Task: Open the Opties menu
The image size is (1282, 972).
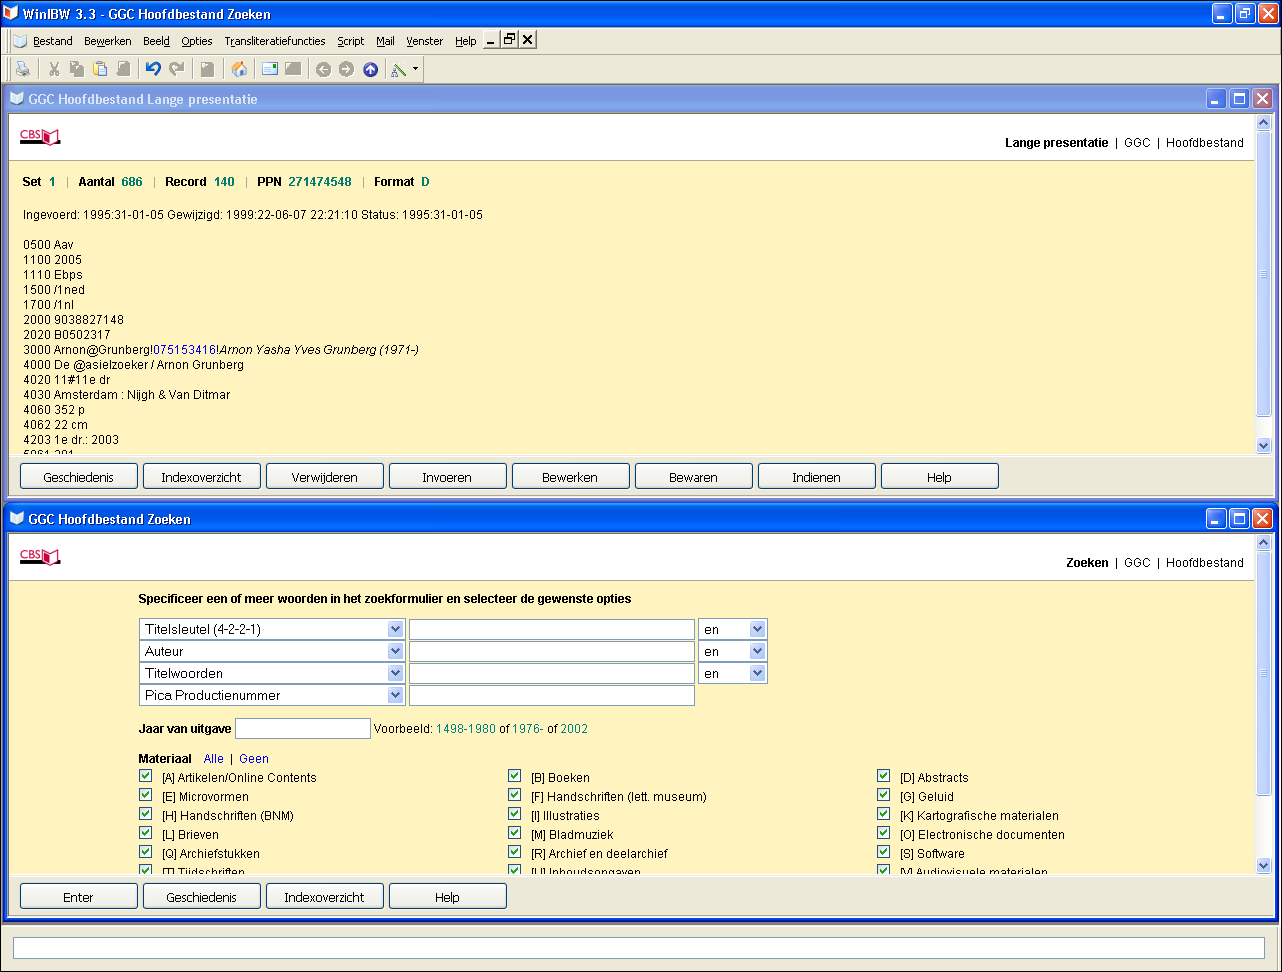Action: pos(197,41)
